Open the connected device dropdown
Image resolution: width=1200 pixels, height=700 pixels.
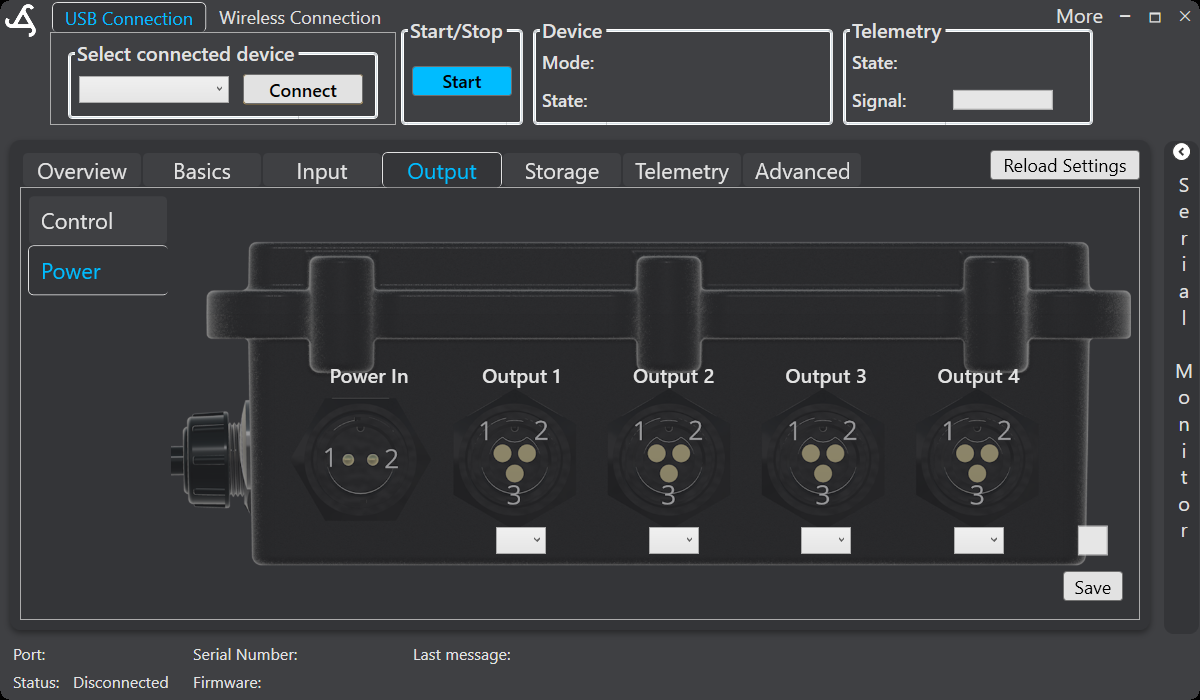[154, 90]
